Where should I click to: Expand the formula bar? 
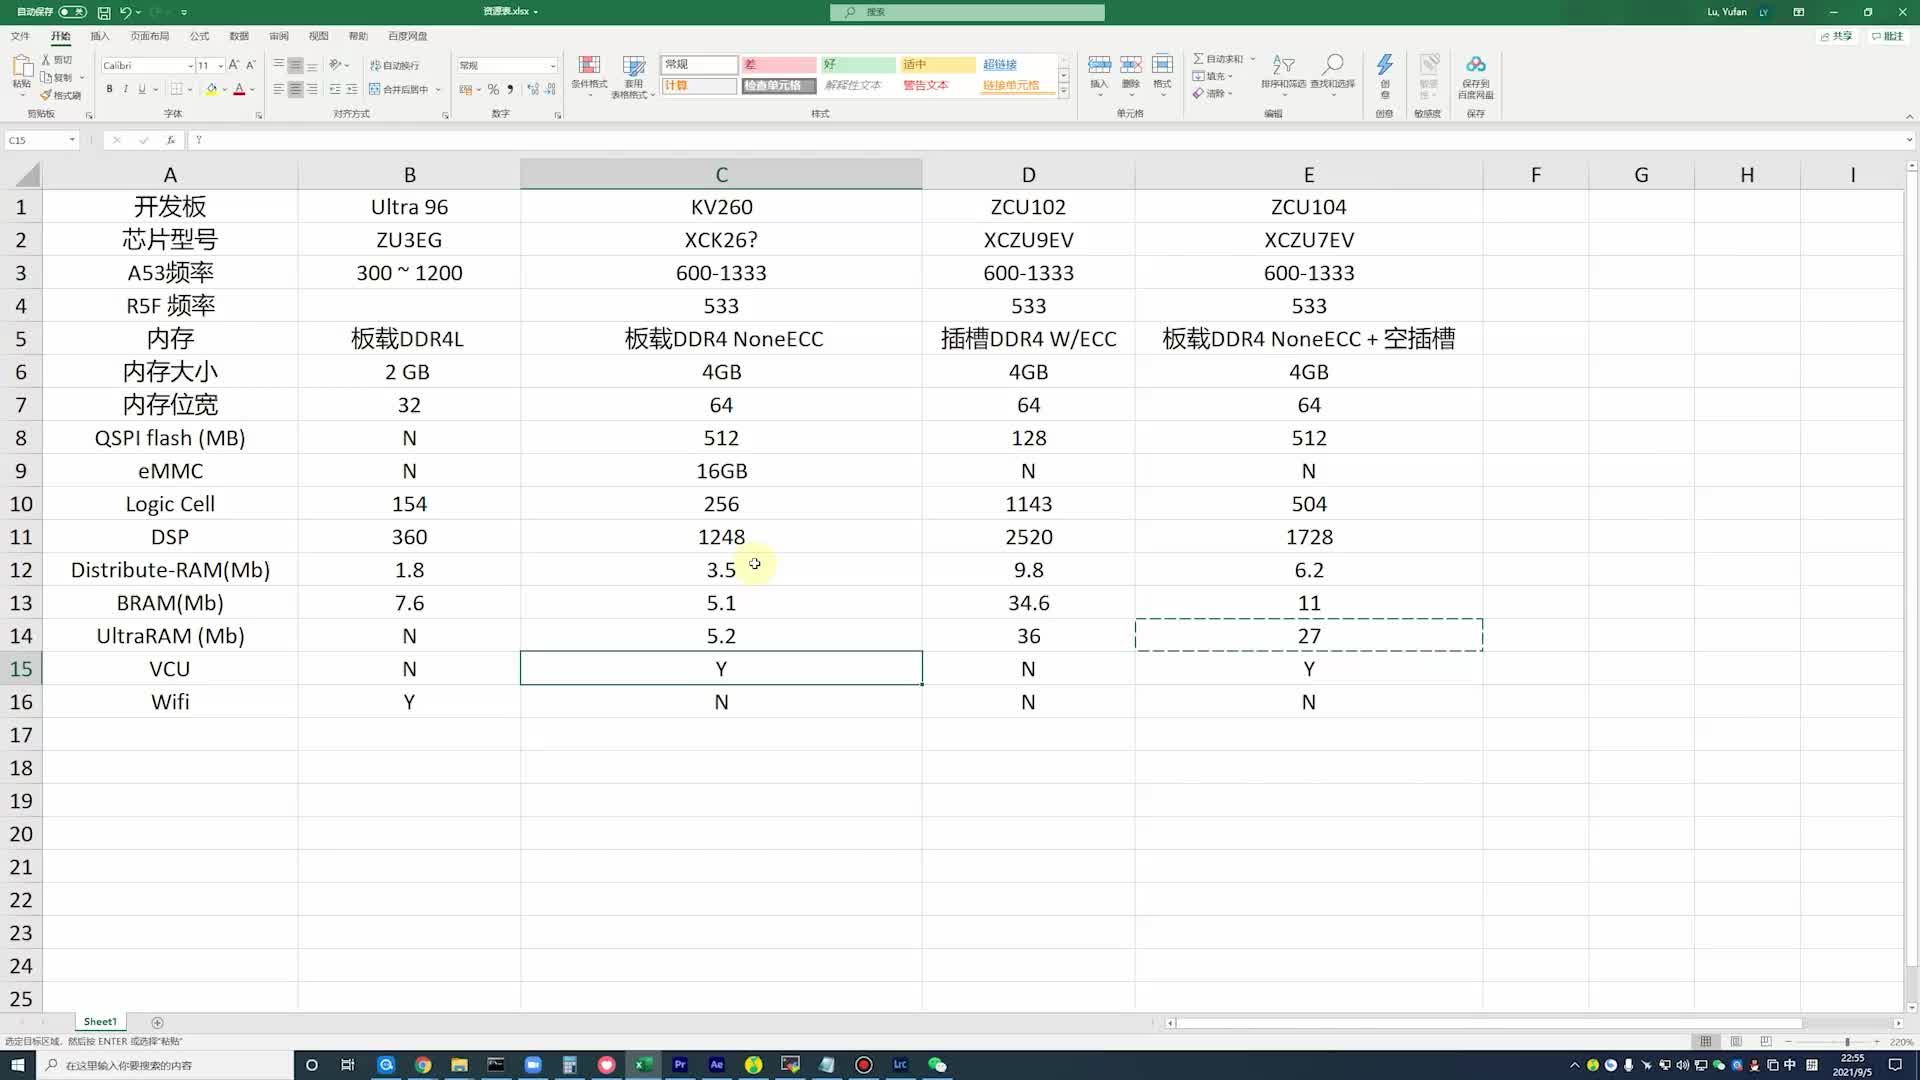tap(1908, 140)
